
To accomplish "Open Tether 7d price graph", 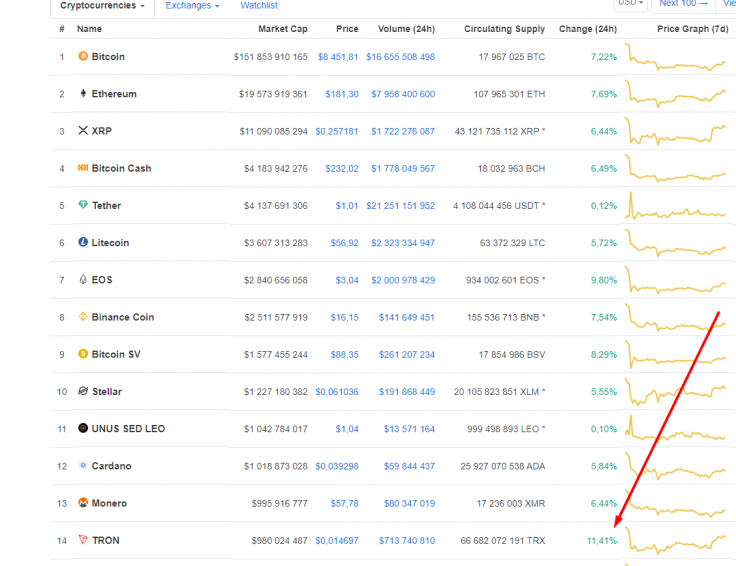I will [x=675, y=206].
